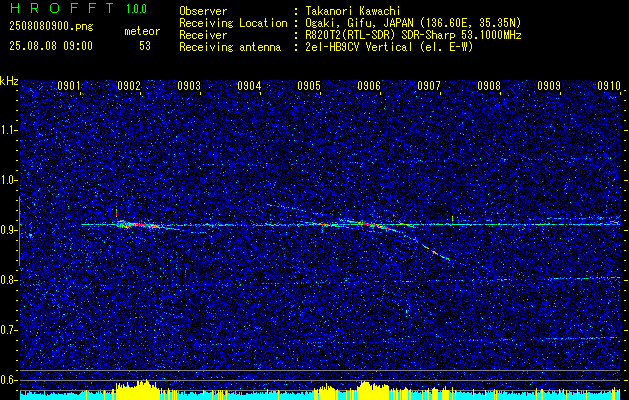Click the HROFFT title text
Screen dimensions: 629x400
[62, 8]
